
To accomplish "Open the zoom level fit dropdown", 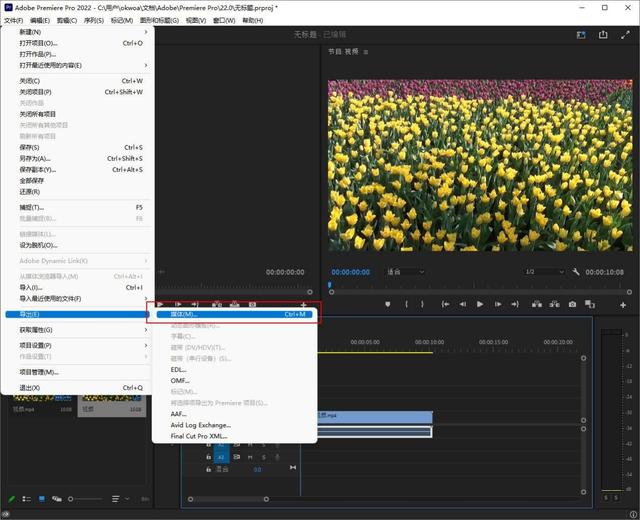I will coord(405,272).
